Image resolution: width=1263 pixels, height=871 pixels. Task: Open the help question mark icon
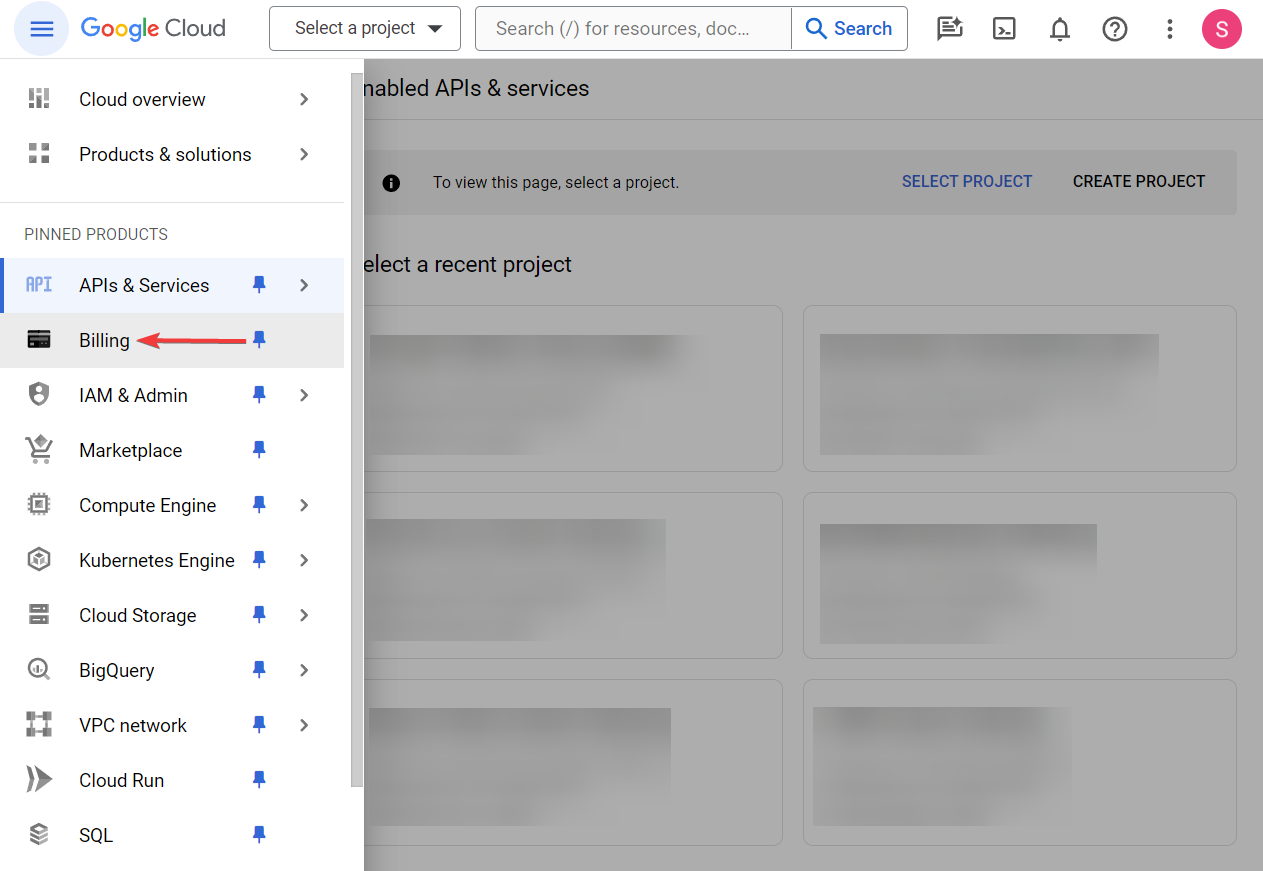(1114, 29)
